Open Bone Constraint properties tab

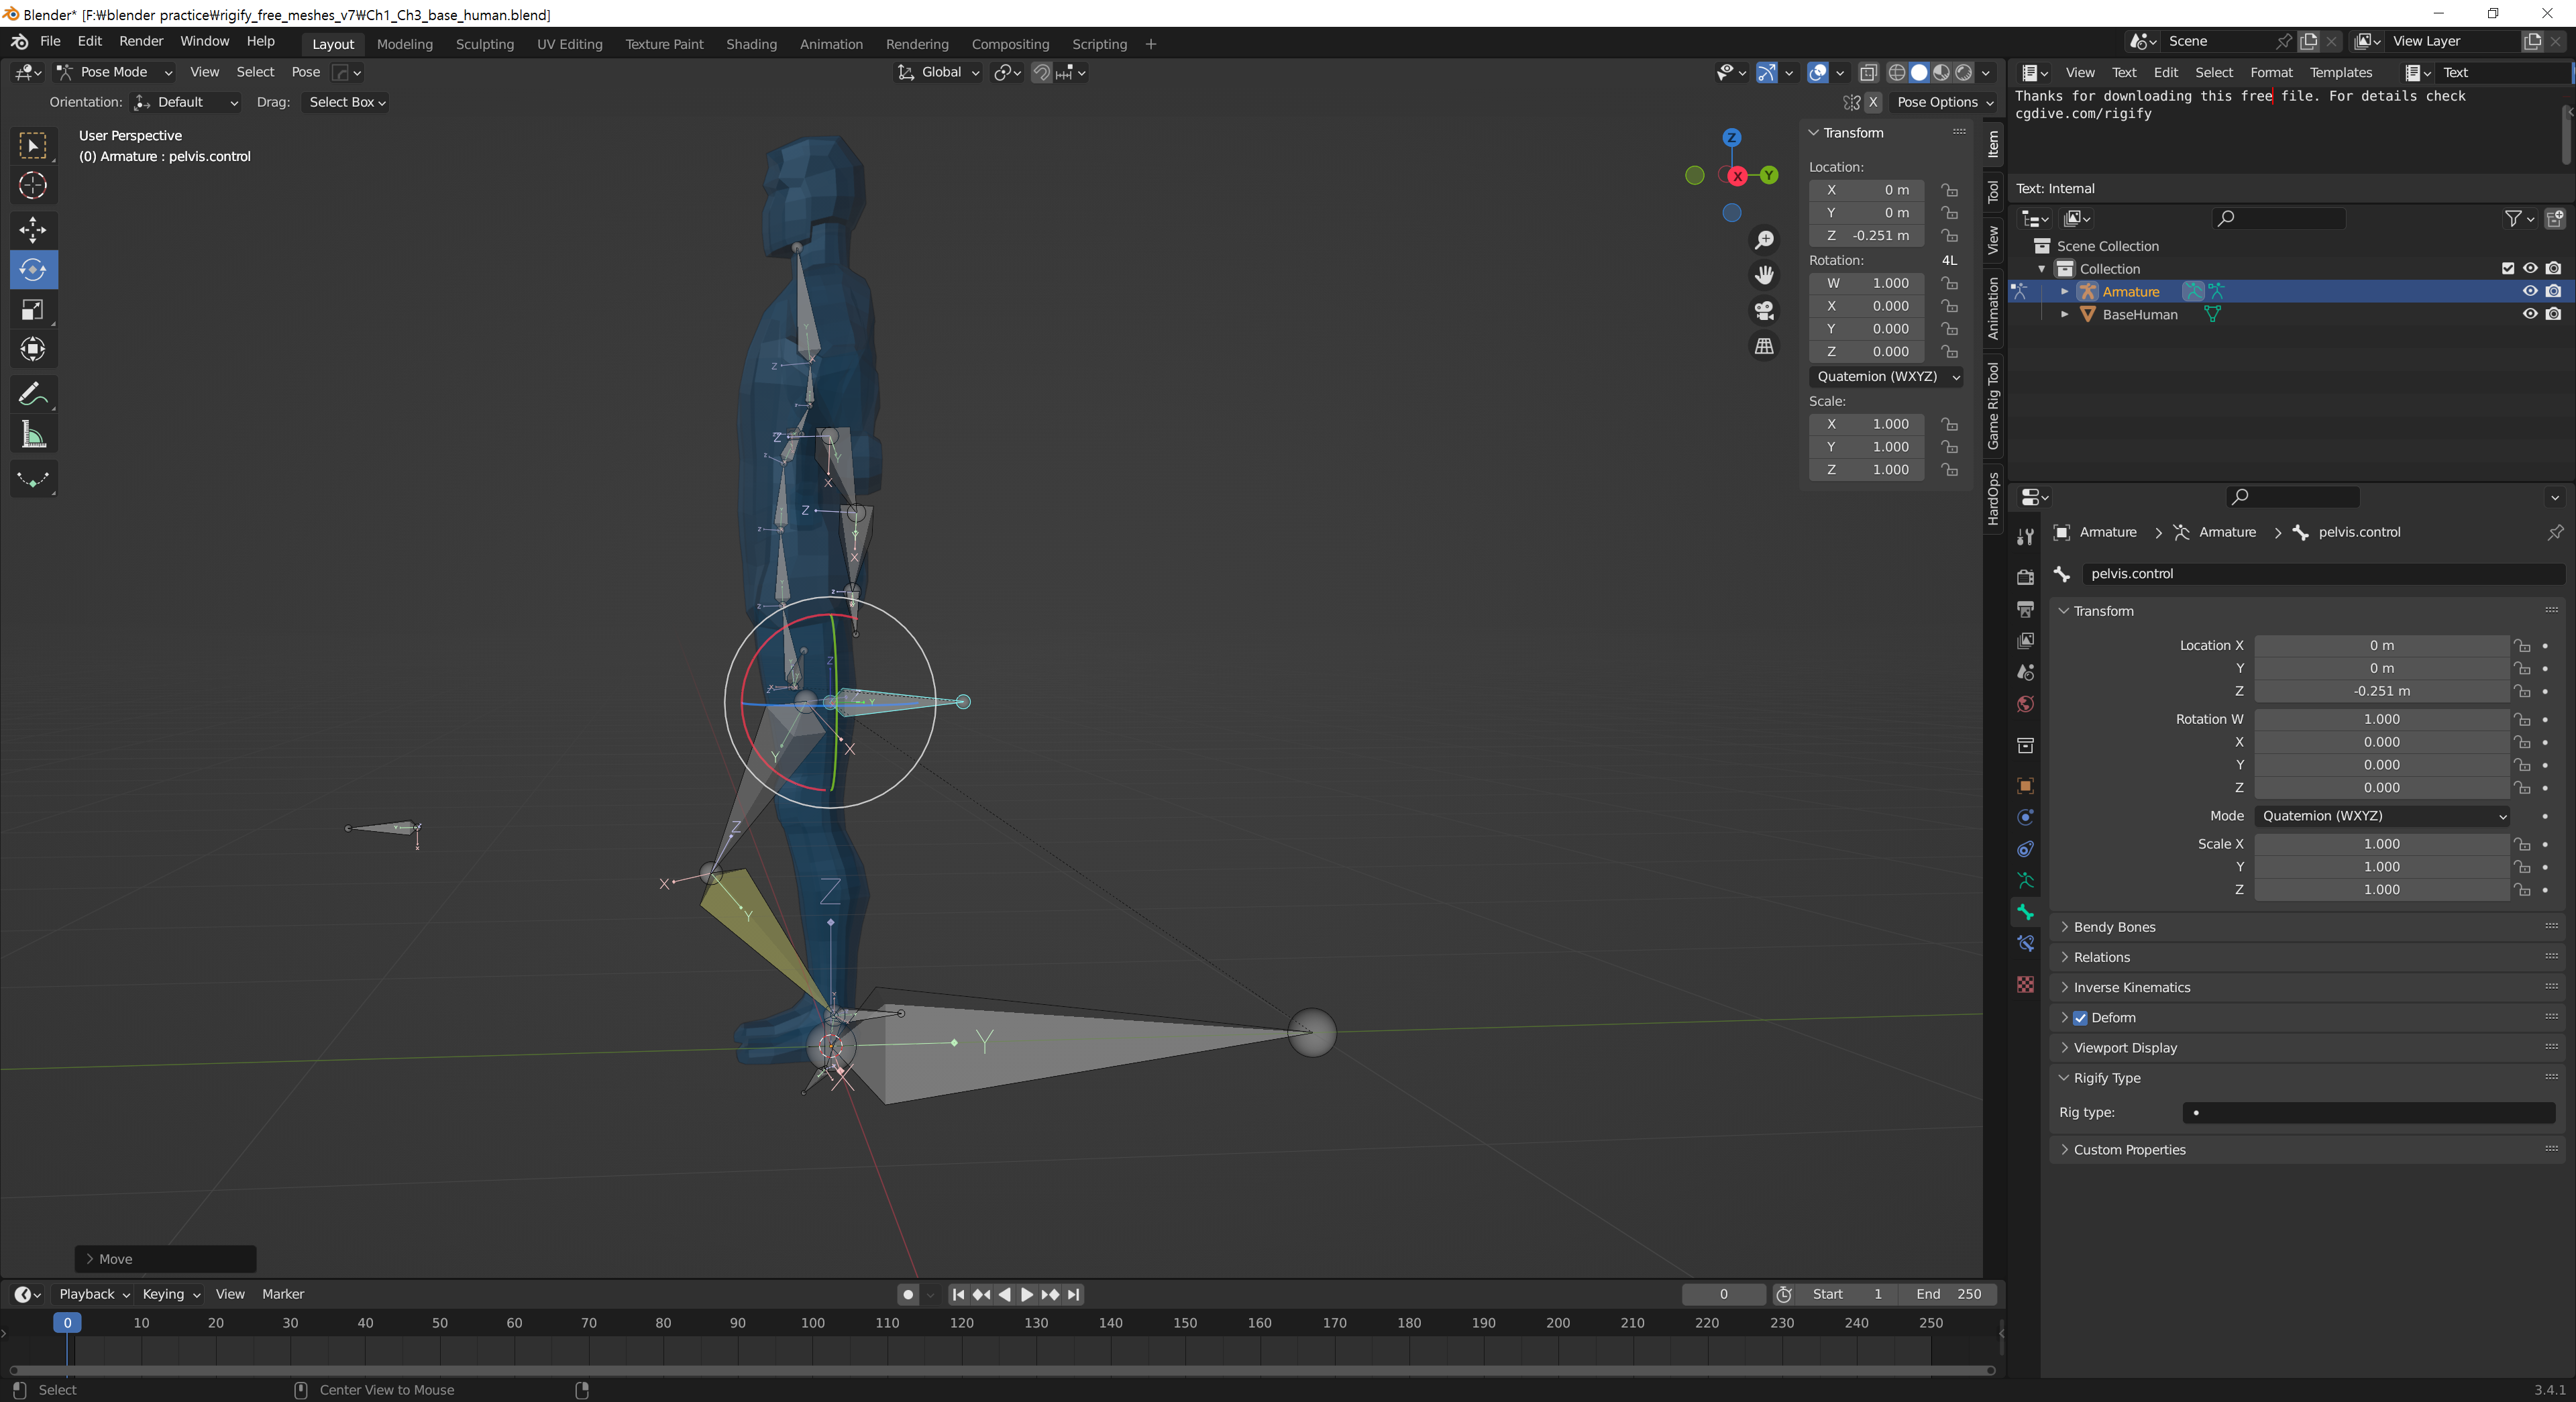coord(2025,943)
